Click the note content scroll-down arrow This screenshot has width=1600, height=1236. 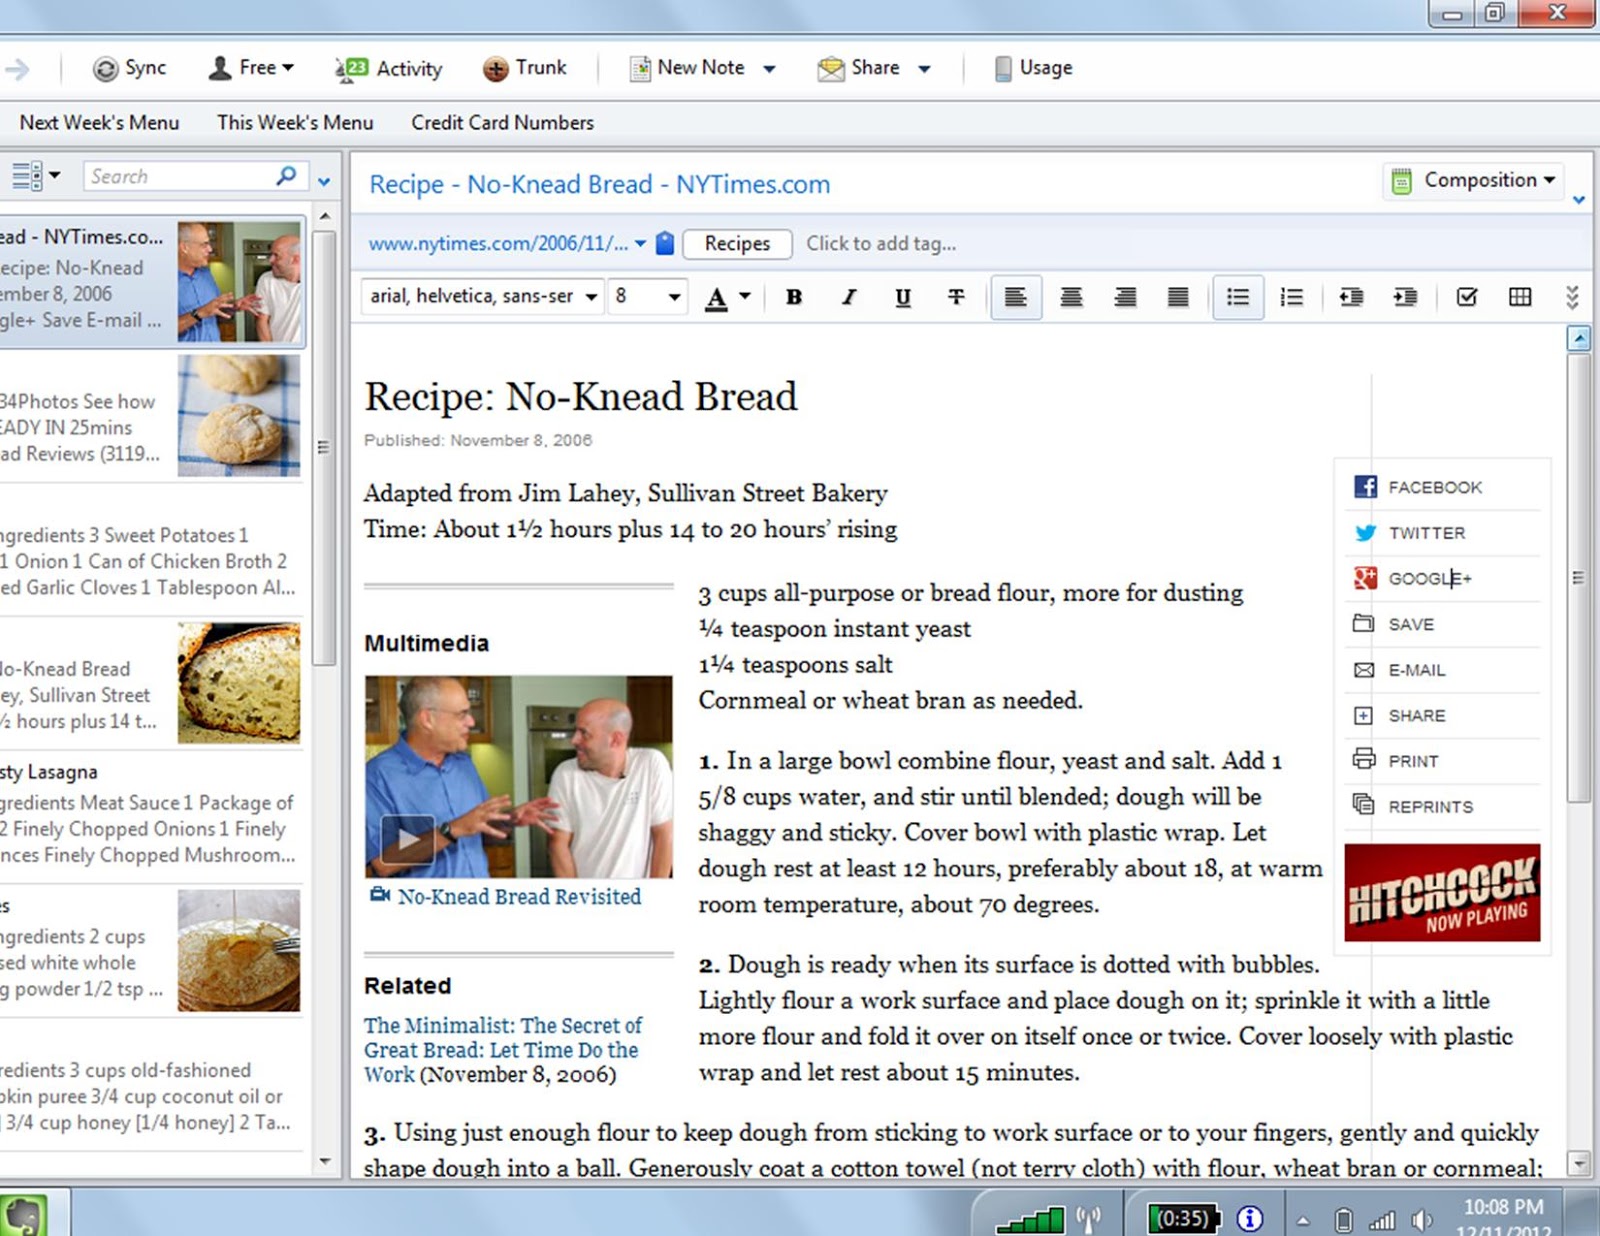pyautogui.click(x=1579, y=1163)
